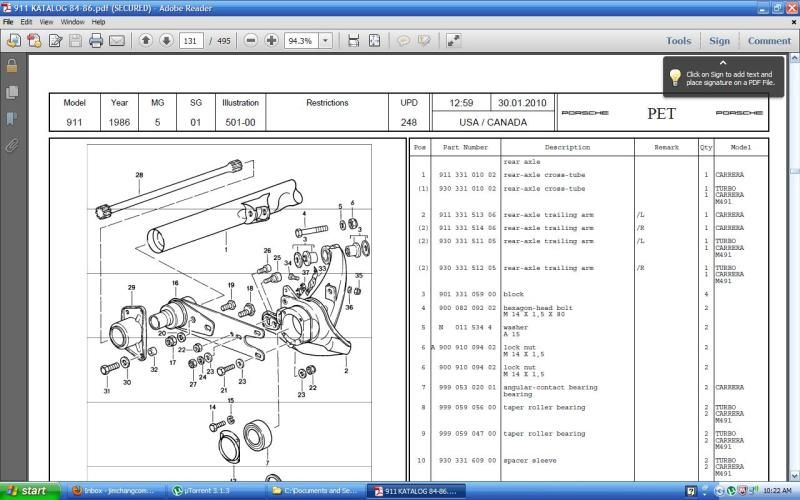Image resolution: width=800 pixels, height=500 pixels.
Task: Click the security lock icon in sidebar
Action: point(12,65)
